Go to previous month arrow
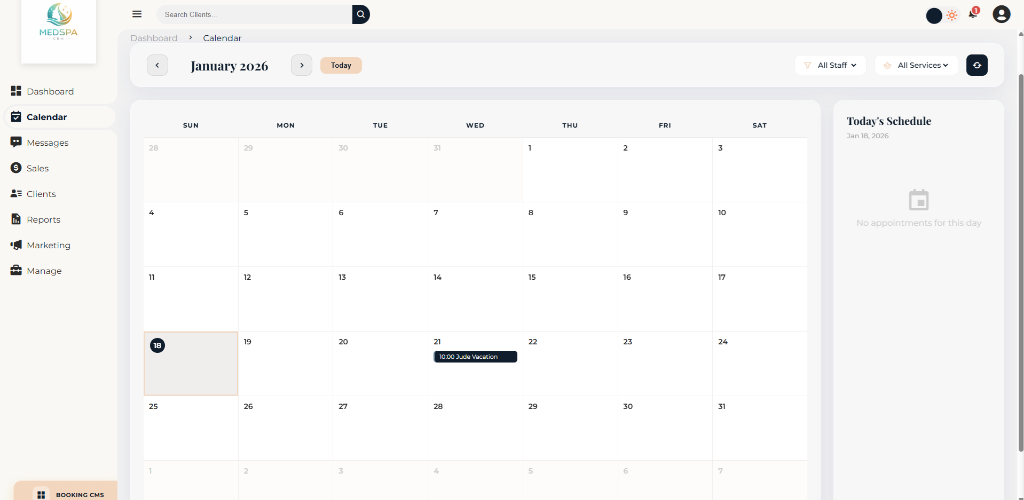Screen dimensions: 1024x500 [157, 65]
